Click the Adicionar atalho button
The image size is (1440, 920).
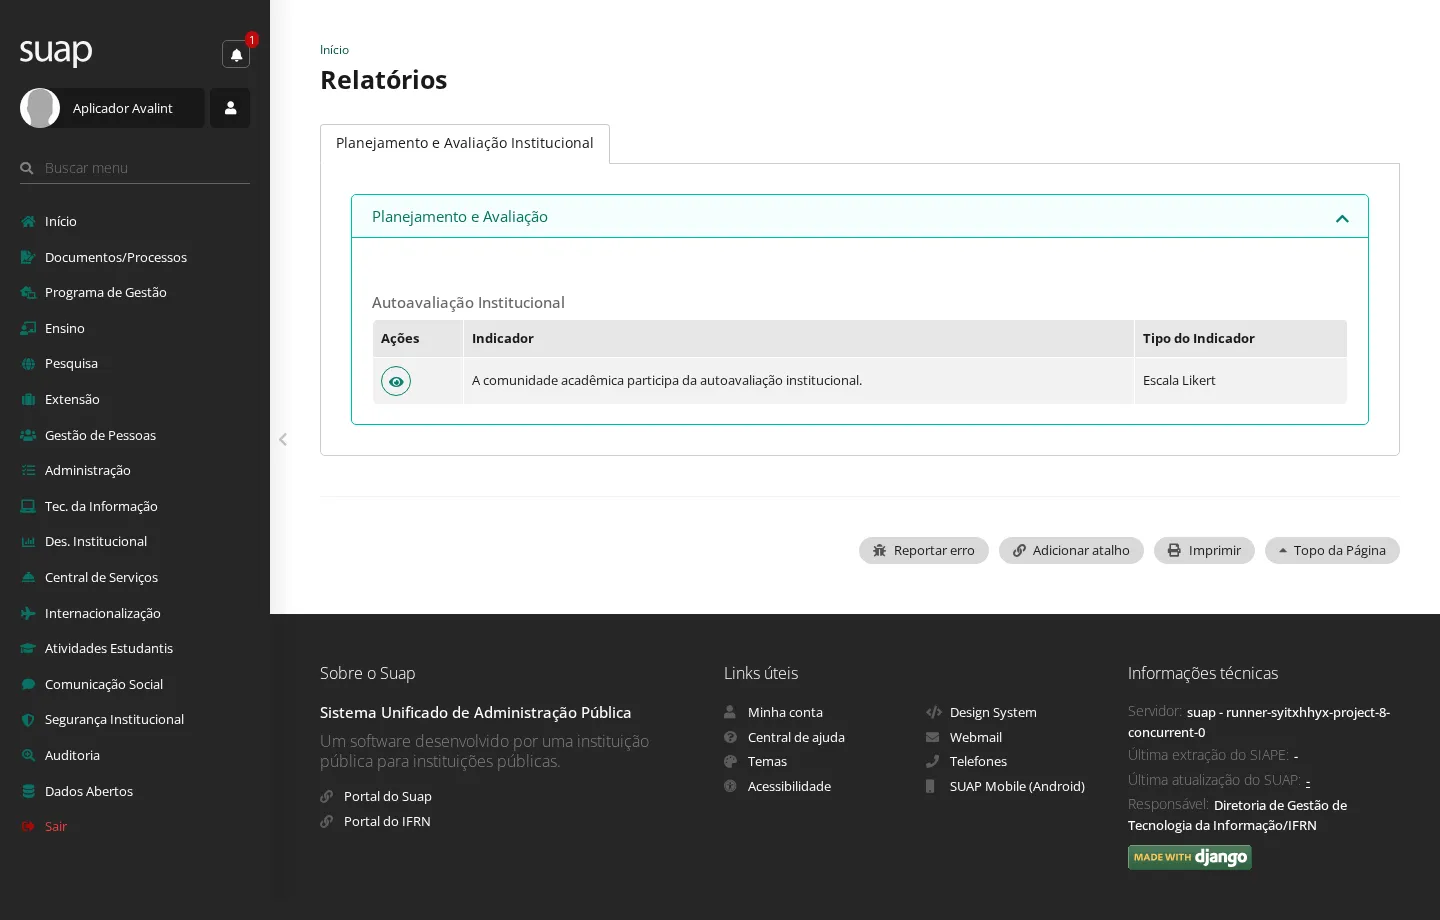[1071, 550]
